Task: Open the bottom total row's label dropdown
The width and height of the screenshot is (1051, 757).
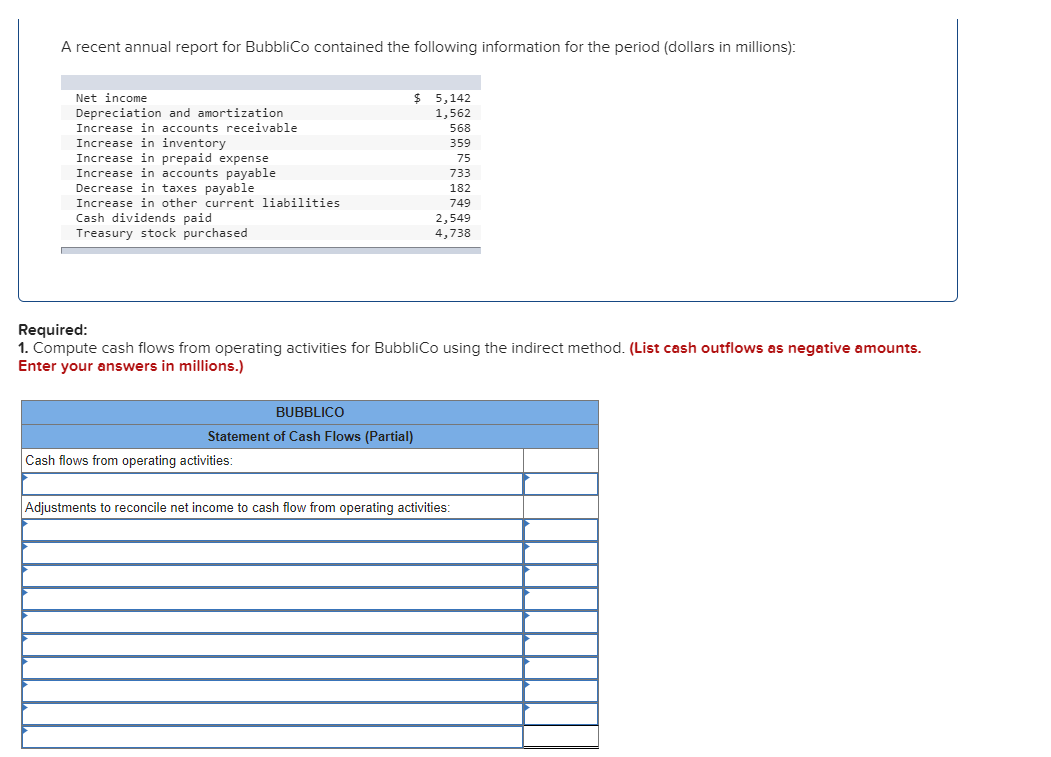Action: pos(272,737)
